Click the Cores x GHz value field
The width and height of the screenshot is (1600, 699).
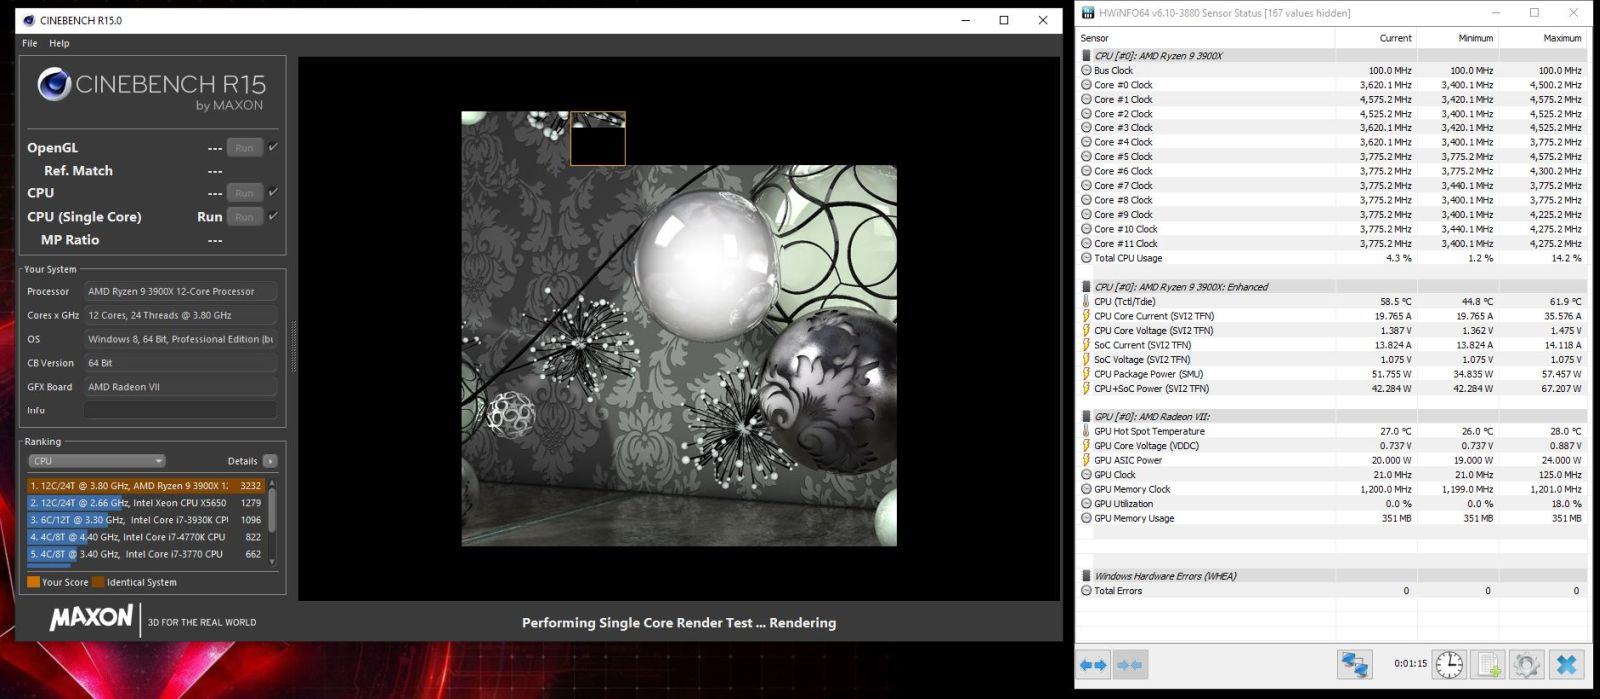[180, 315]
